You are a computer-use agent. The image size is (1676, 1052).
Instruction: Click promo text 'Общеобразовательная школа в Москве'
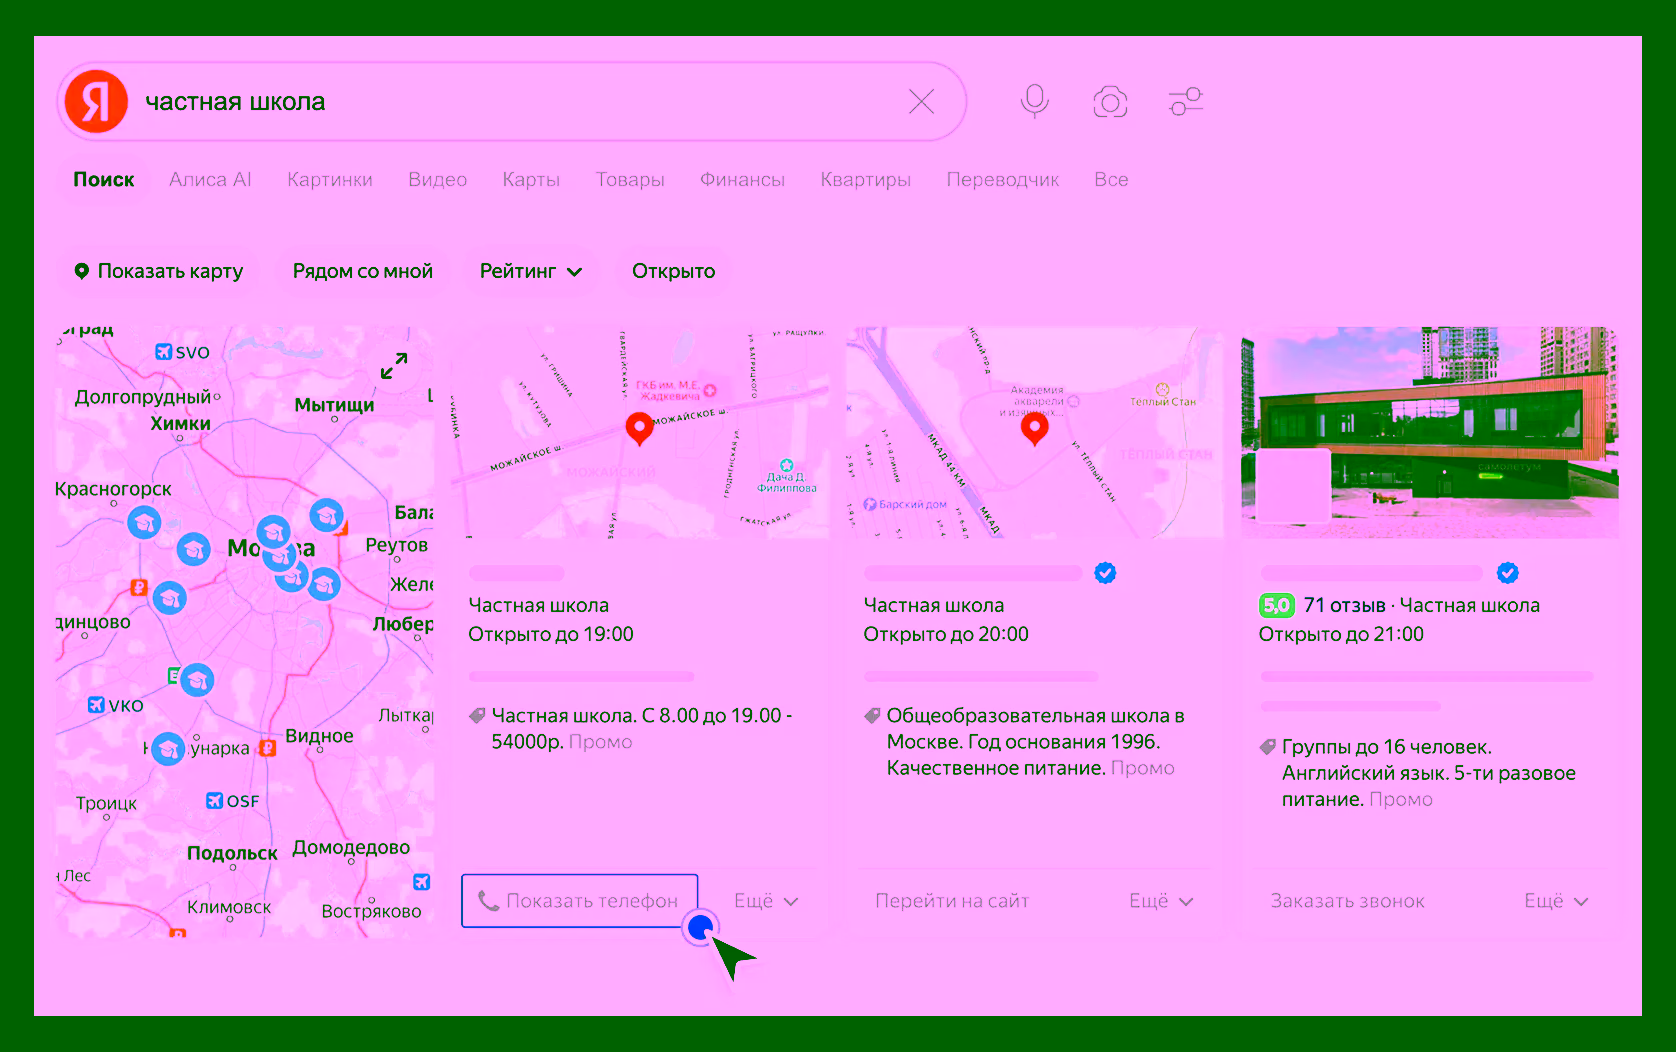[x=1035, y=729]
